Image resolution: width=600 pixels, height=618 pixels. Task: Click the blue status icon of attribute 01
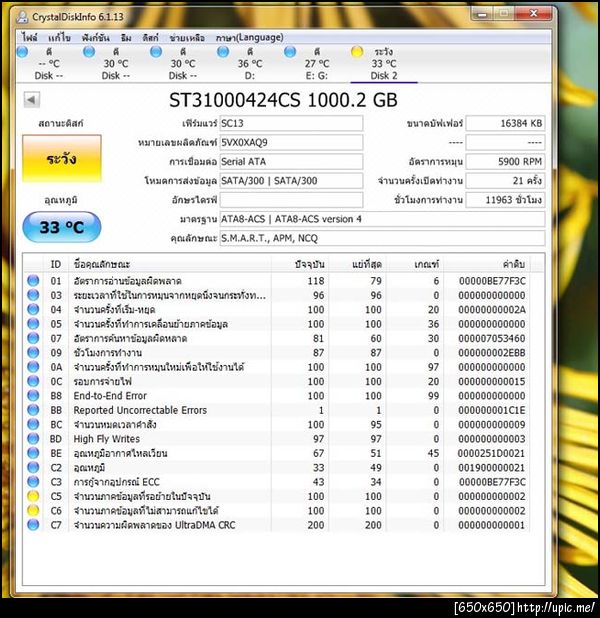[x=33, y=281]
